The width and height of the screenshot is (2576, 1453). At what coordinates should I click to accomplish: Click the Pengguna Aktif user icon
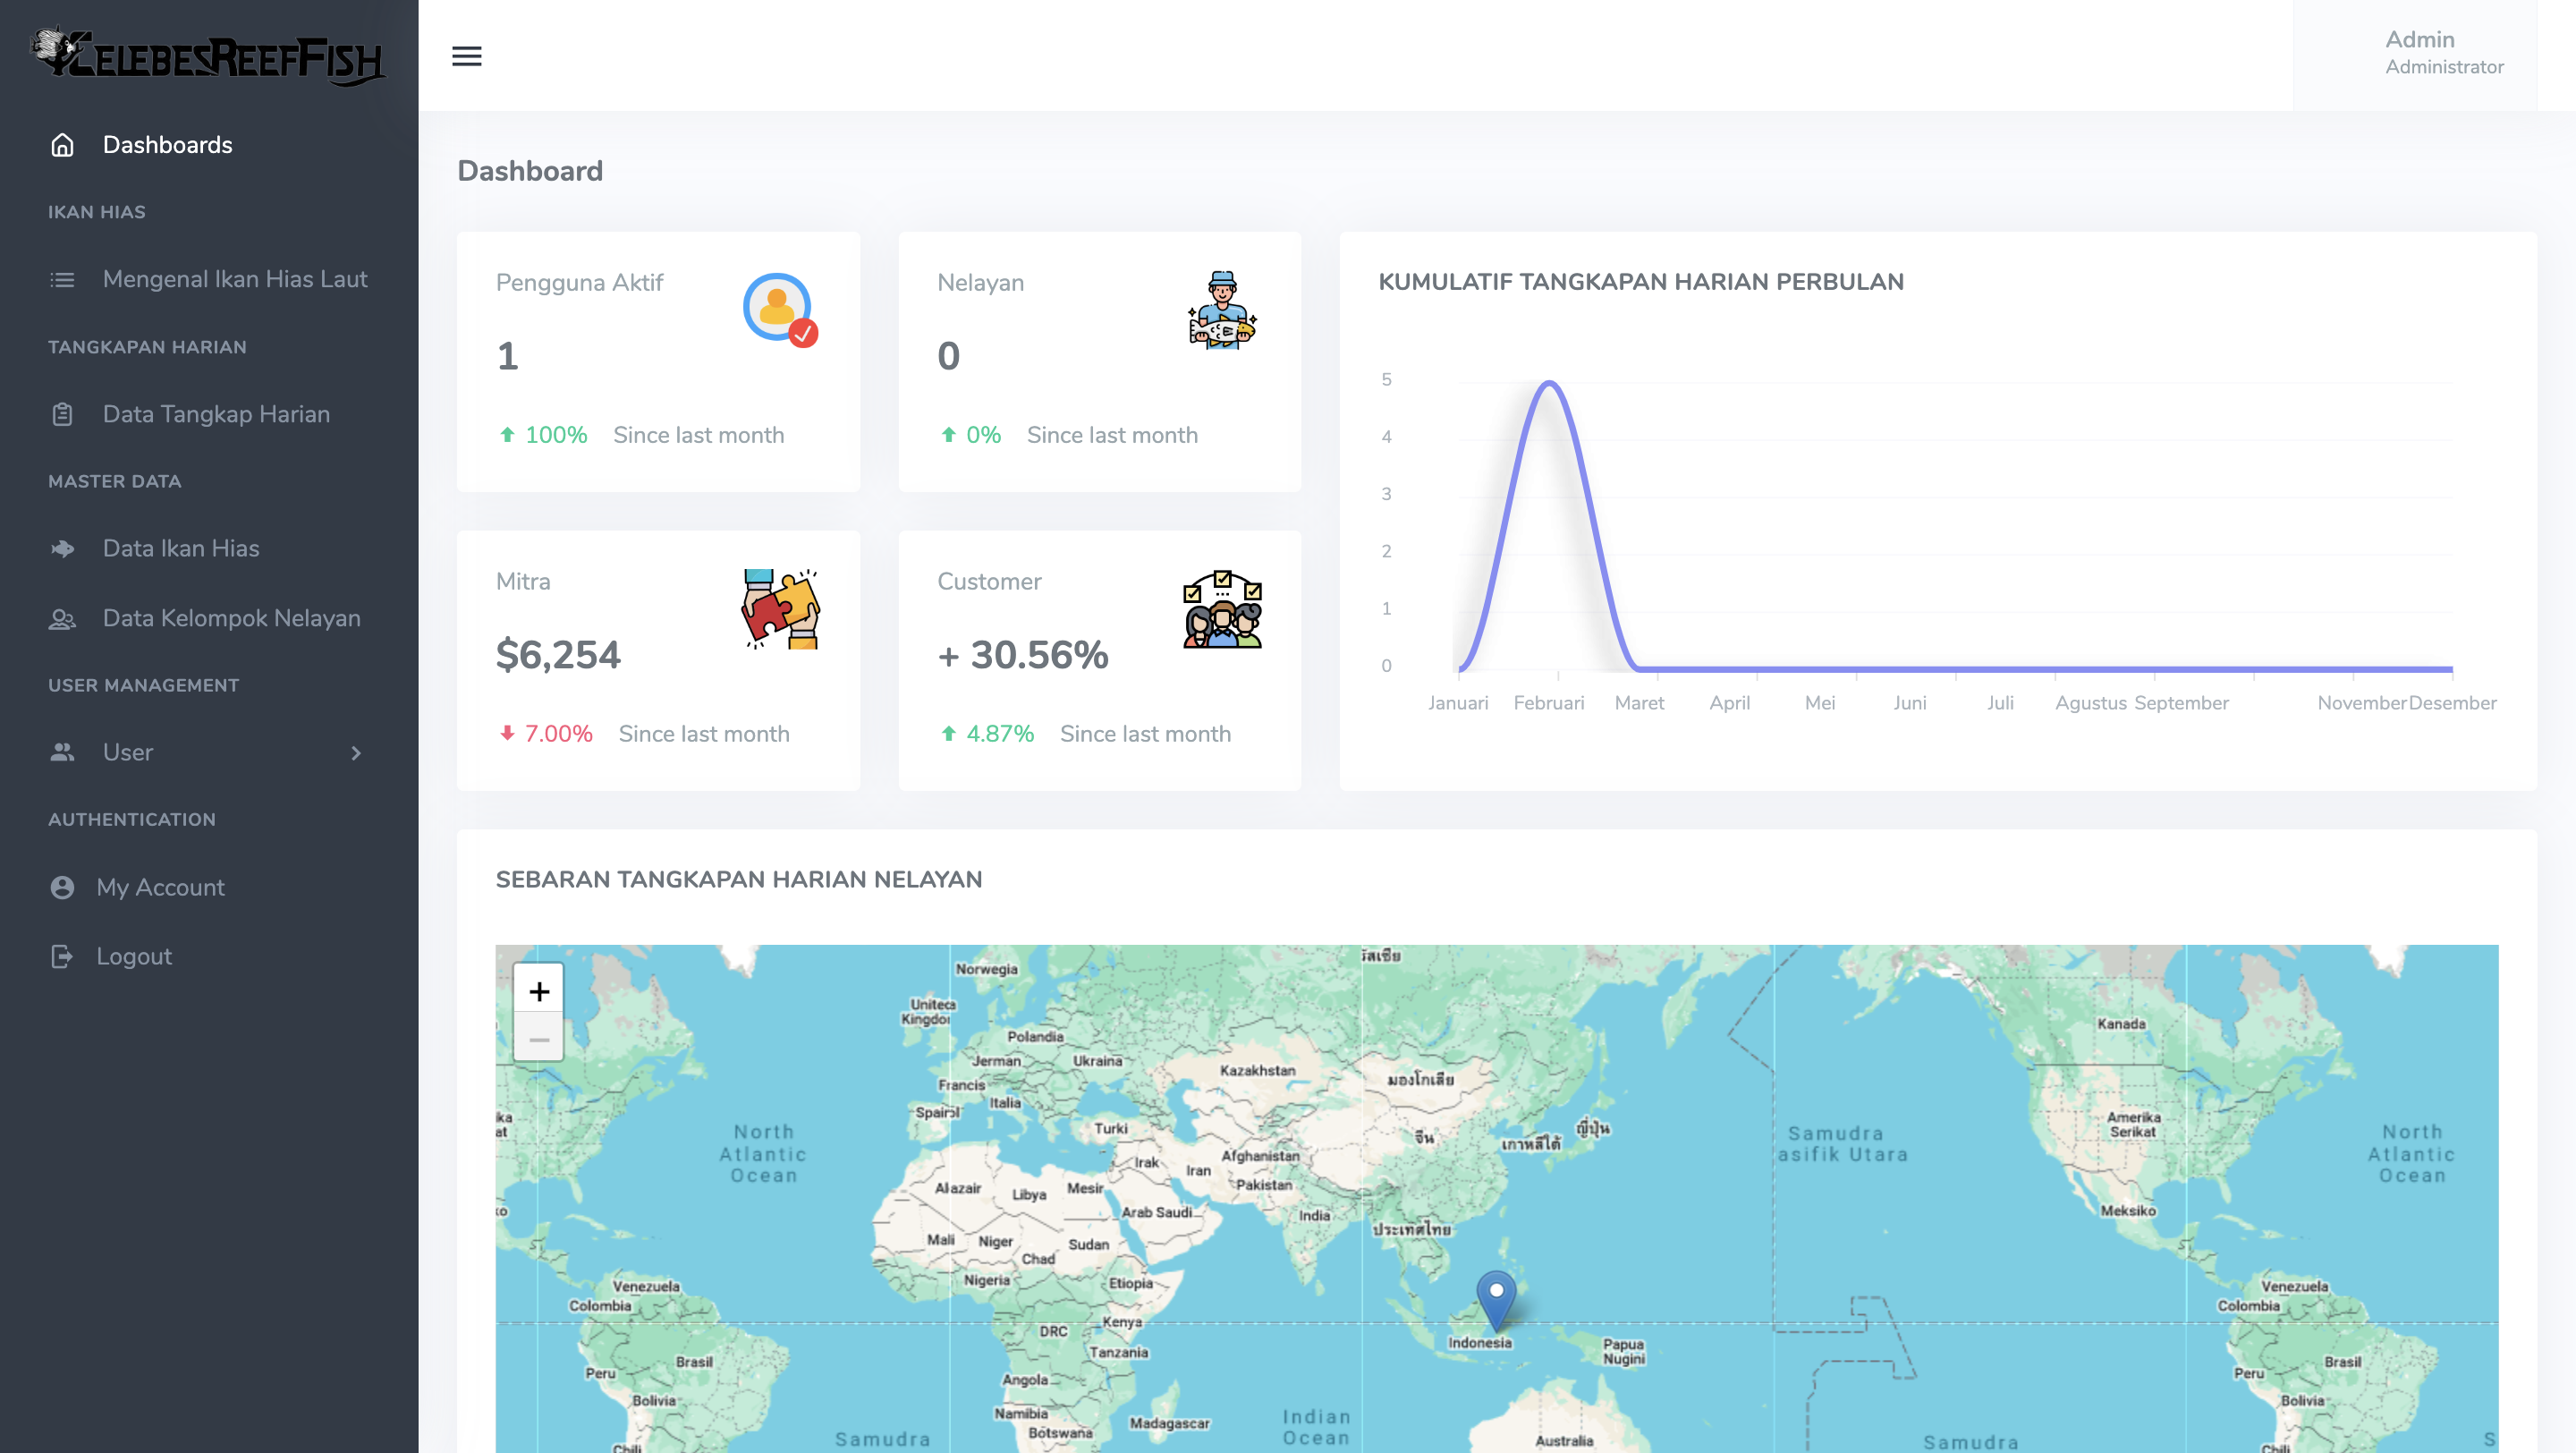coord(779,309)
